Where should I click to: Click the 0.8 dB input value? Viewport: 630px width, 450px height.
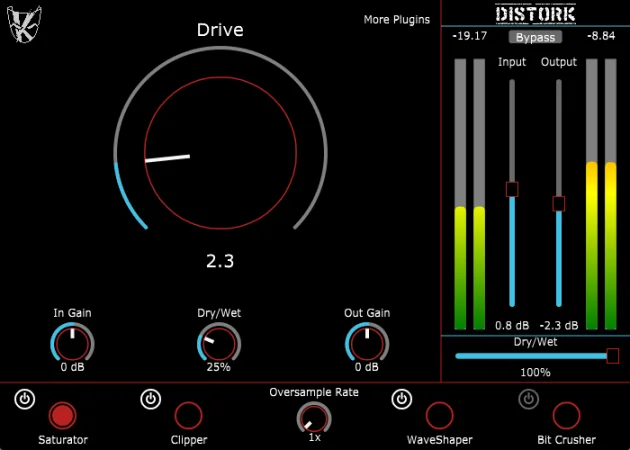[x=512, y=325]
